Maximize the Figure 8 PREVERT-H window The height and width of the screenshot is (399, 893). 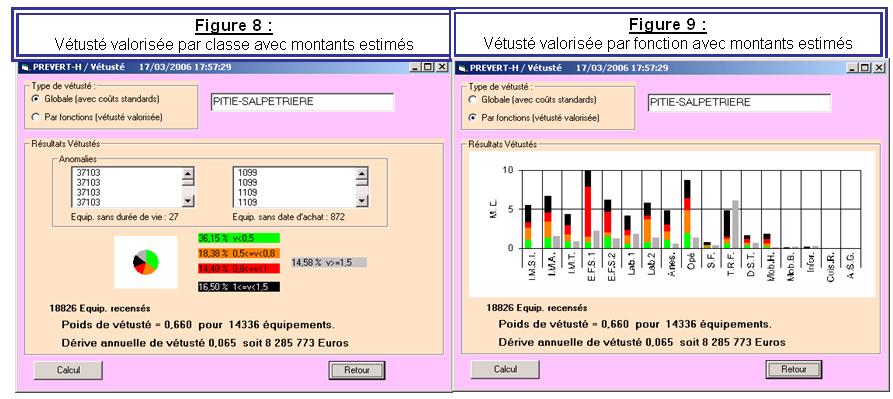point(428,67)
